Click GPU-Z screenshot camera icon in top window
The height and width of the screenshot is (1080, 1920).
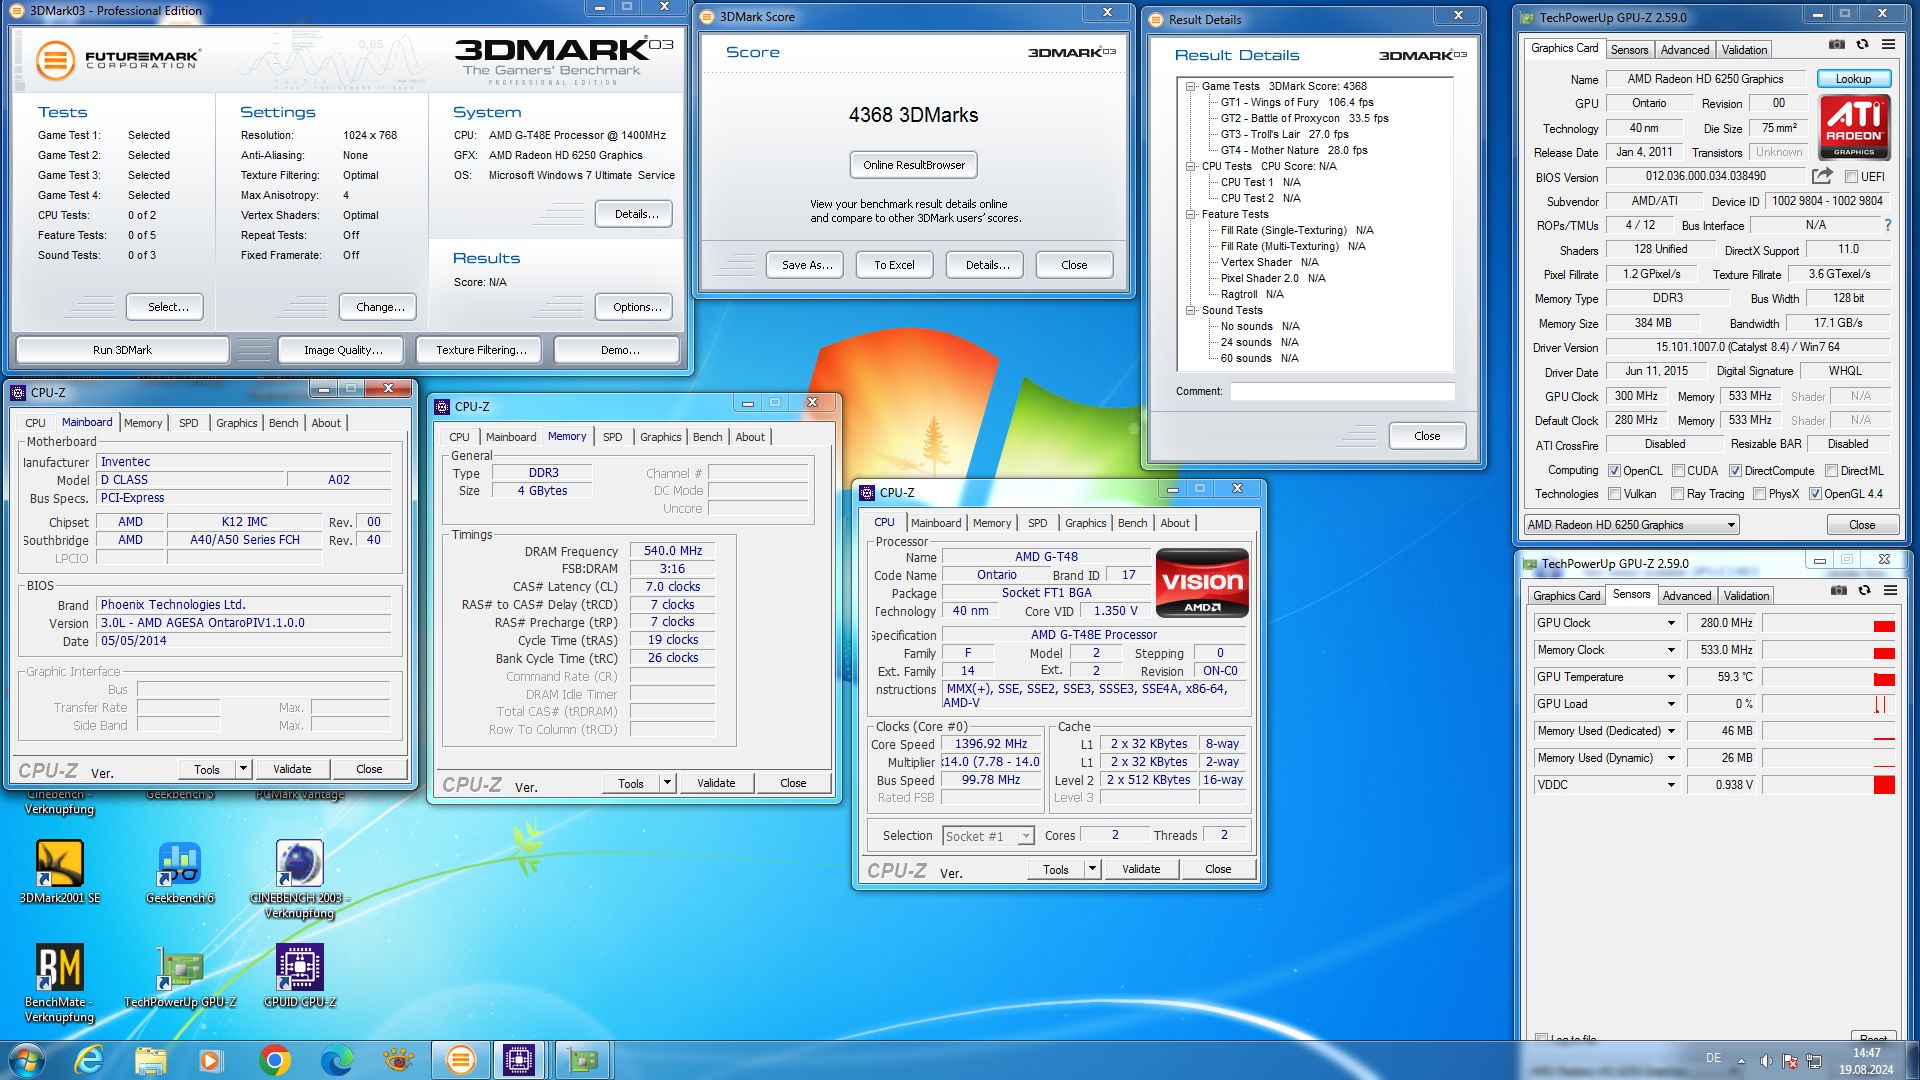pyautogui.click(x=1837, y=45)
